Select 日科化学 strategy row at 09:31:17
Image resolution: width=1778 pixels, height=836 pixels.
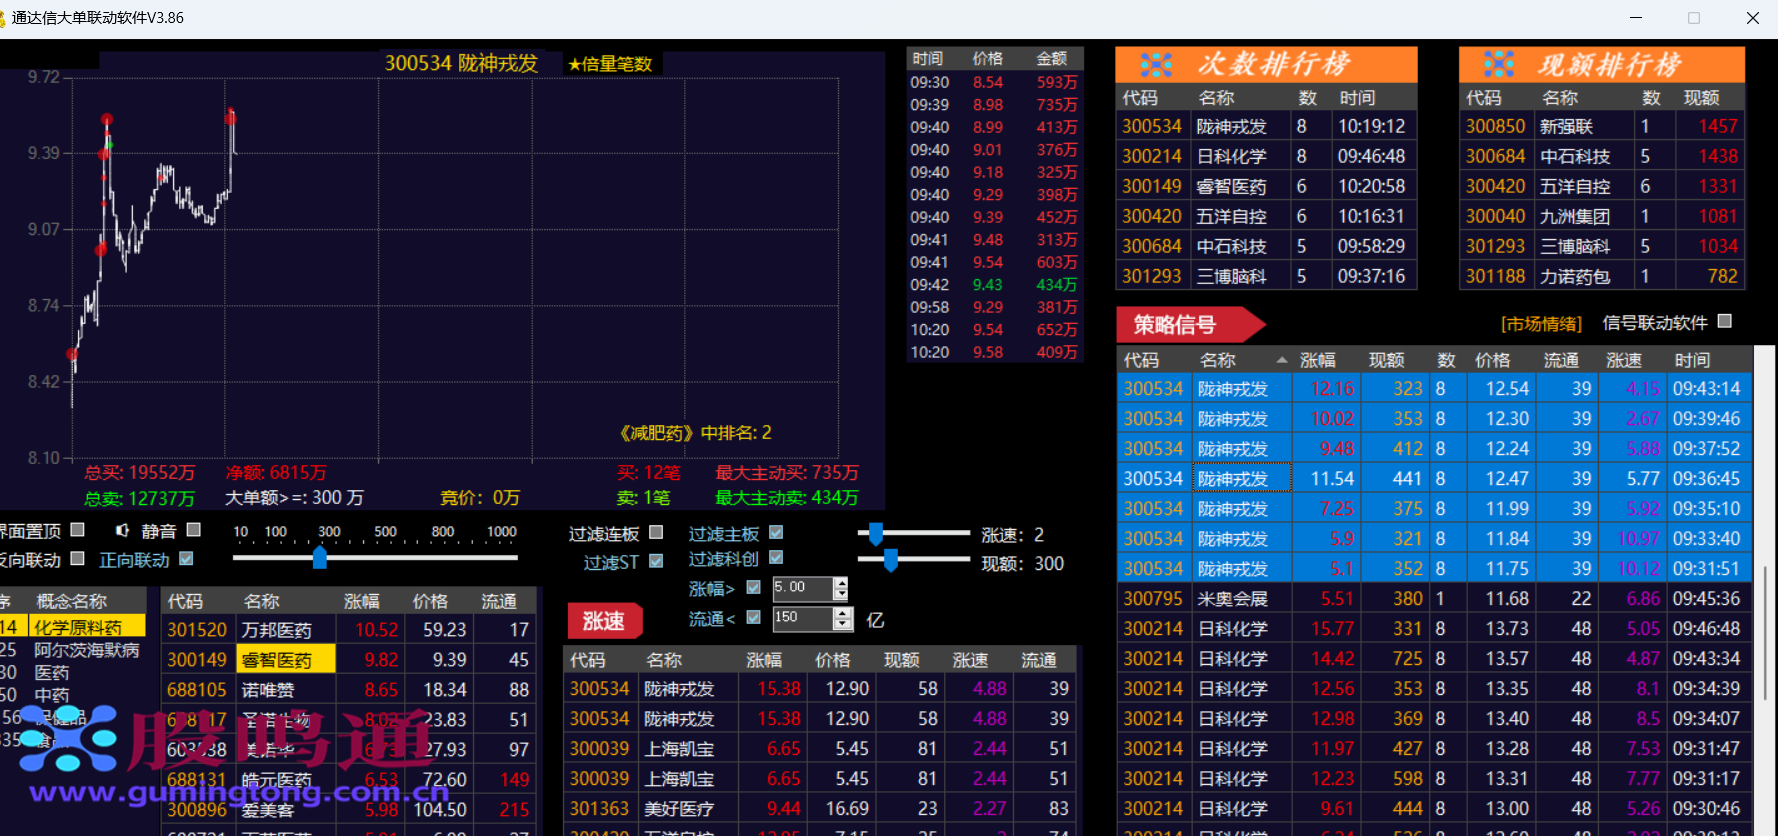(x=1434, y=778)
